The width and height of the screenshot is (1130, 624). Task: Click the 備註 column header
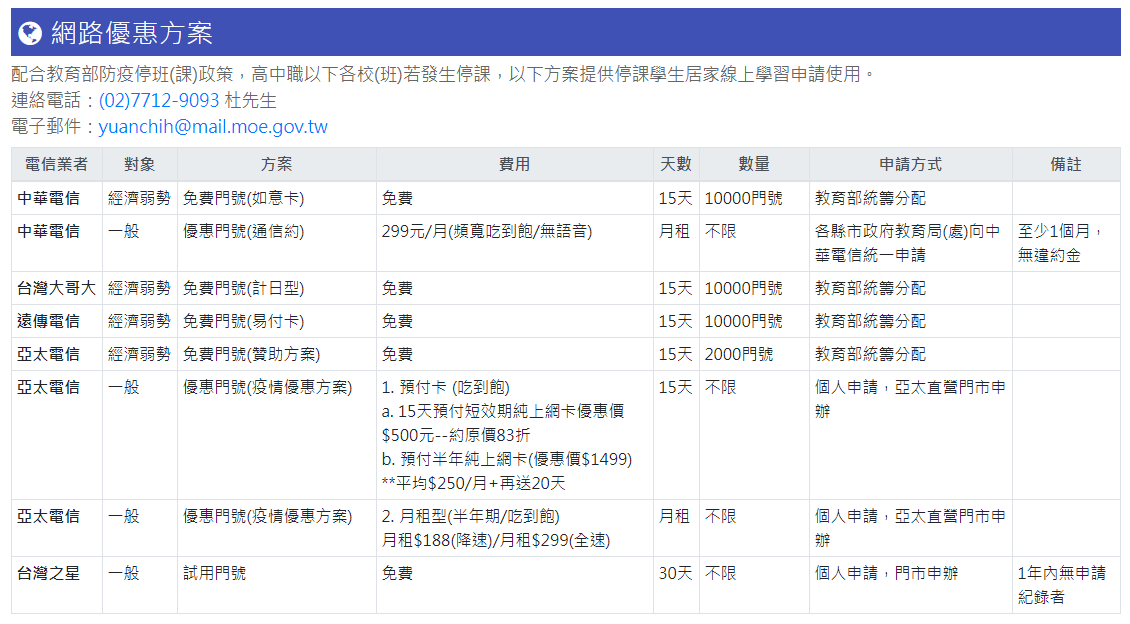pos(1067,164)
